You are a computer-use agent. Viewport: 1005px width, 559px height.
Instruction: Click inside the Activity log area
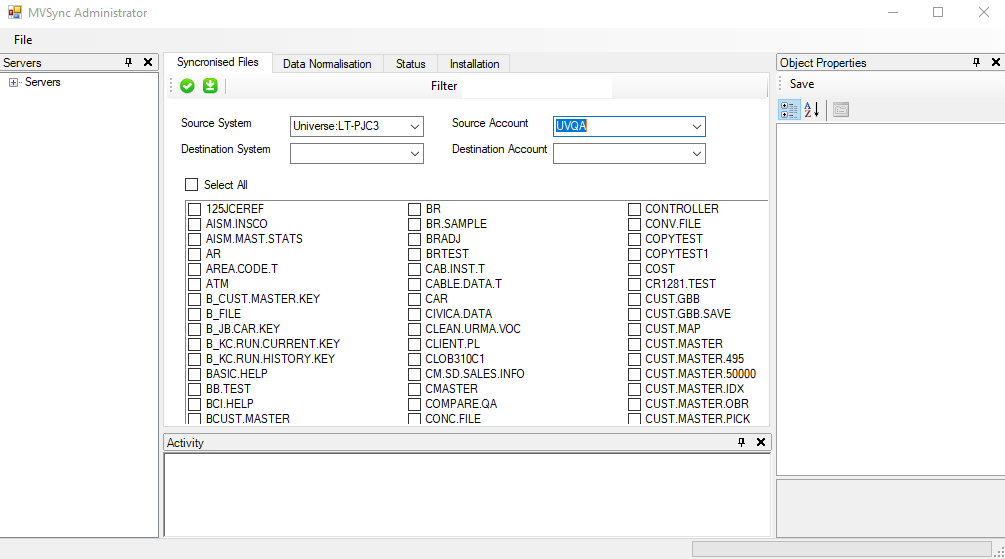[467, 494]
